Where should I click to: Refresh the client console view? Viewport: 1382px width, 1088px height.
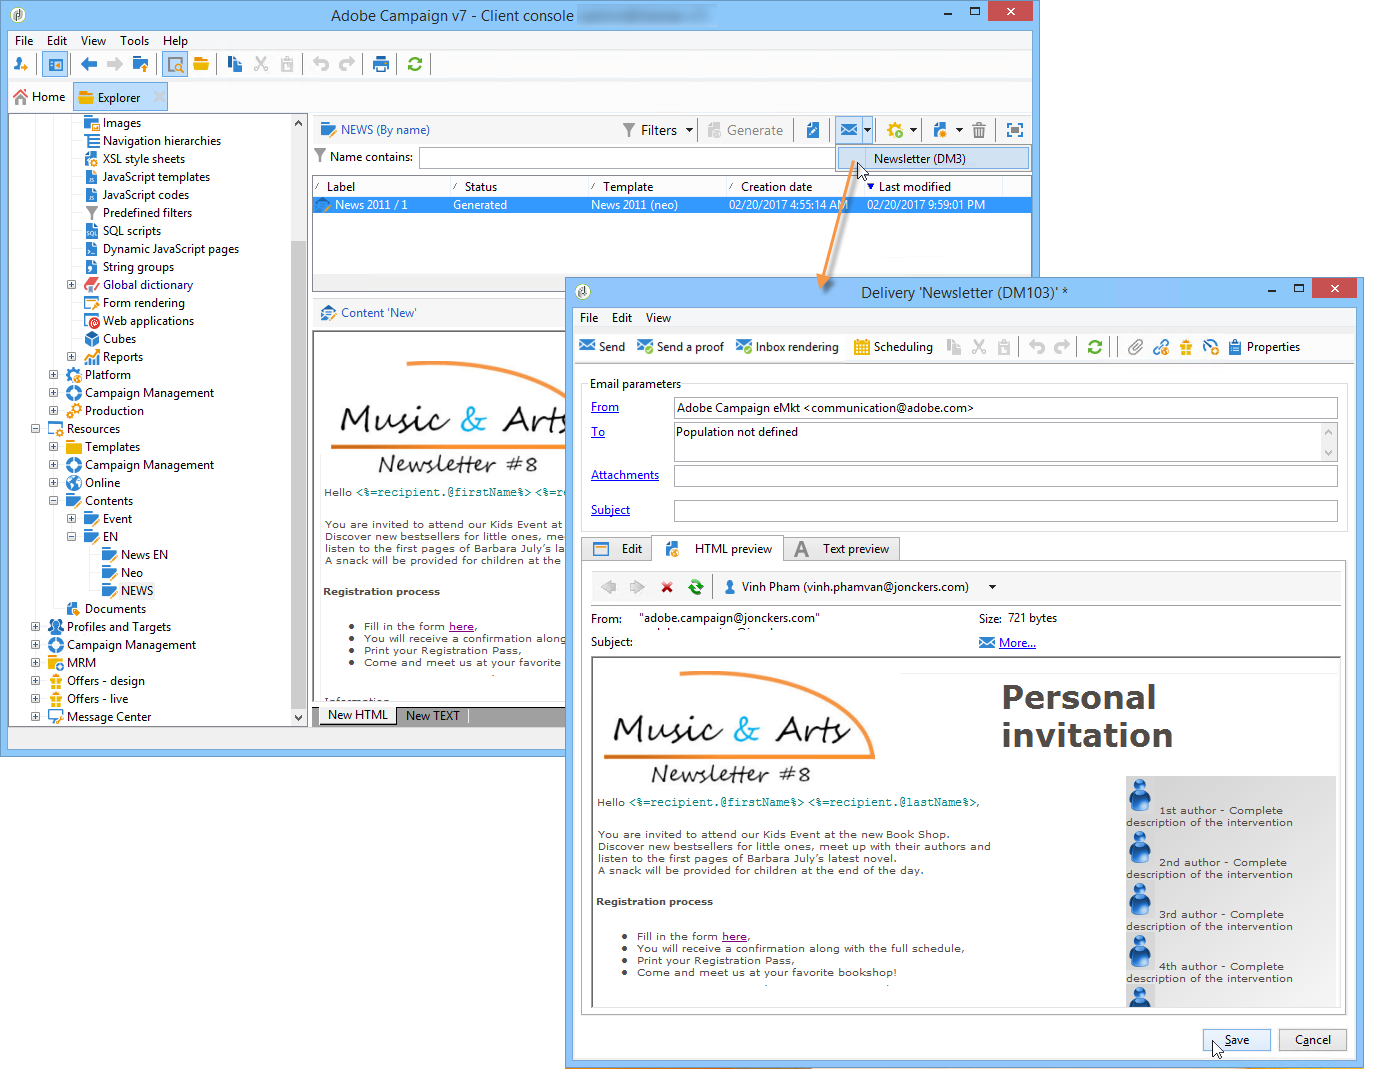[x=415, y=64]
